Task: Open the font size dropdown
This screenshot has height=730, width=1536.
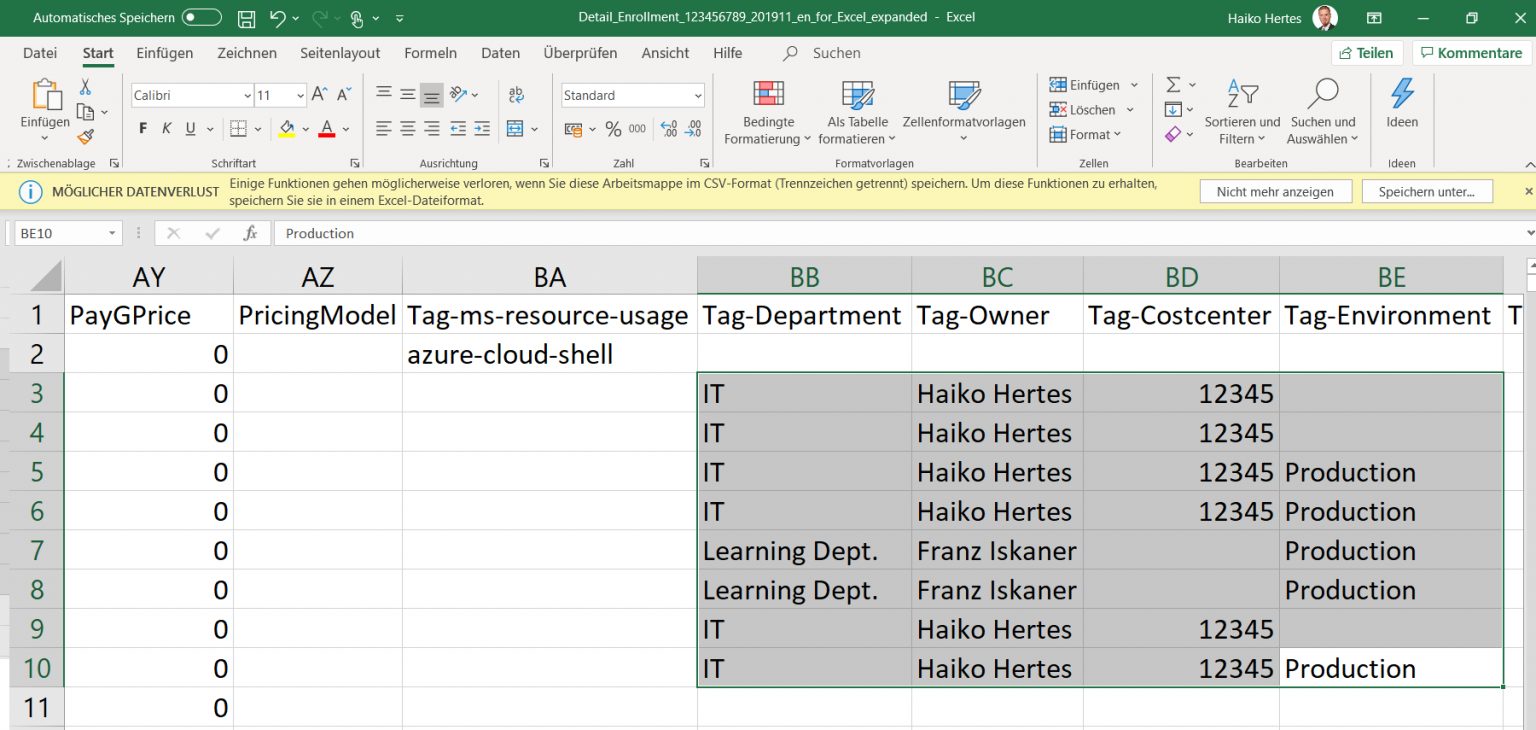Action: (300, 96)
